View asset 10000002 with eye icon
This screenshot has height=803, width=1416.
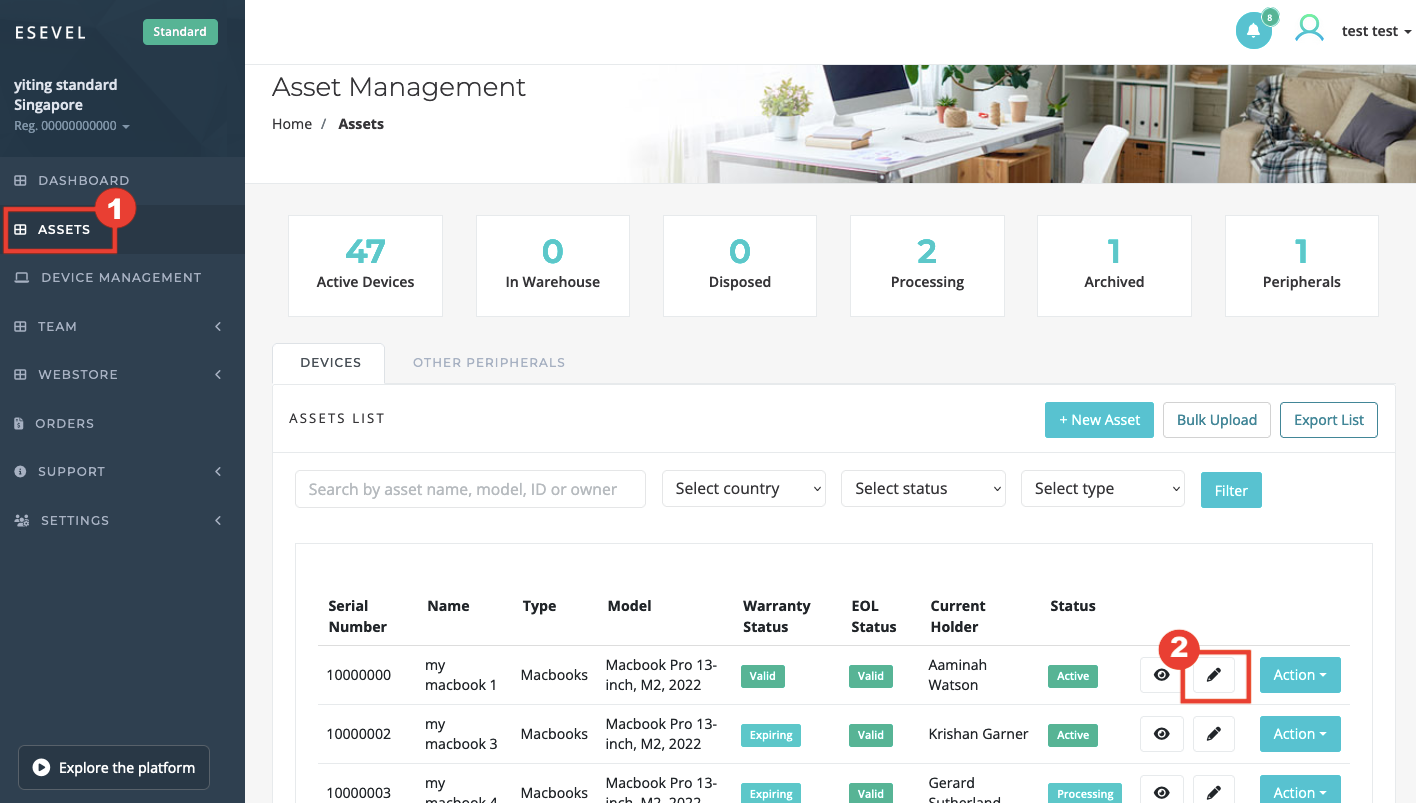(x=1162, y=734)
